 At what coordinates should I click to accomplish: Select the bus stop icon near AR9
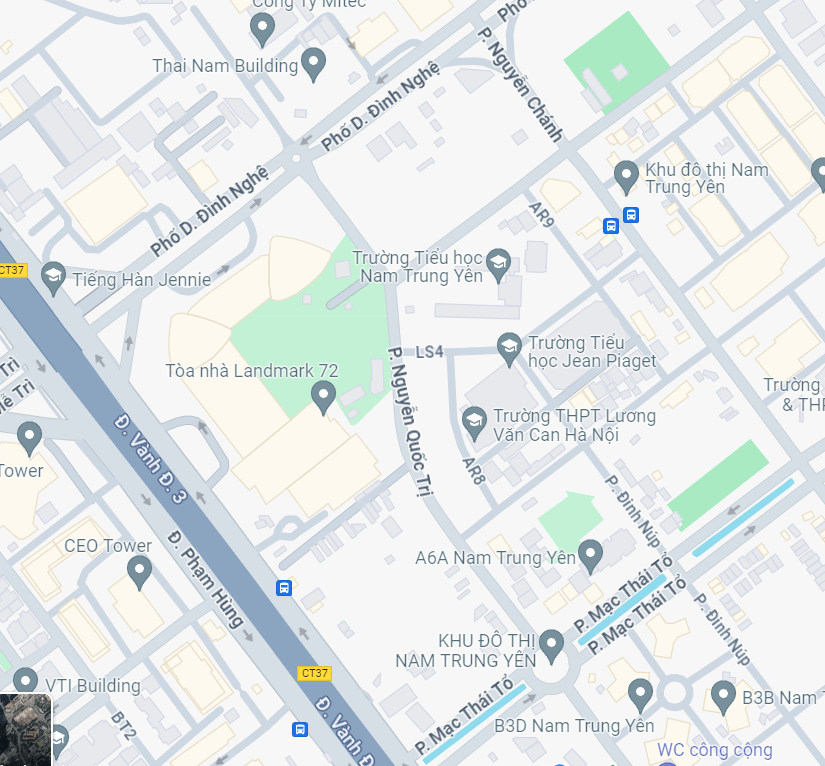611,226
